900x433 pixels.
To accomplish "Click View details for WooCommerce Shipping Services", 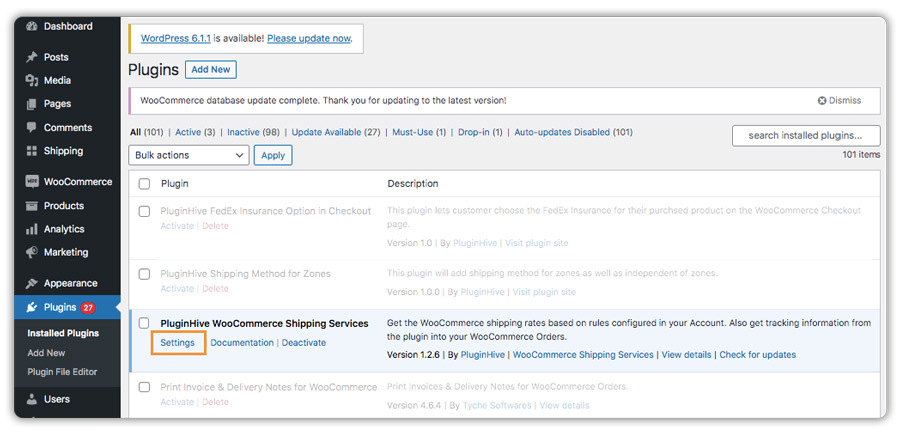I will point(686,355).
